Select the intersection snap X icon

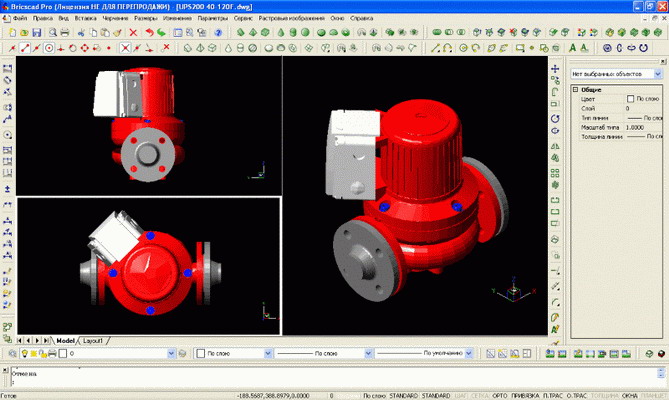pyautogui.click(x=125, y=48)
